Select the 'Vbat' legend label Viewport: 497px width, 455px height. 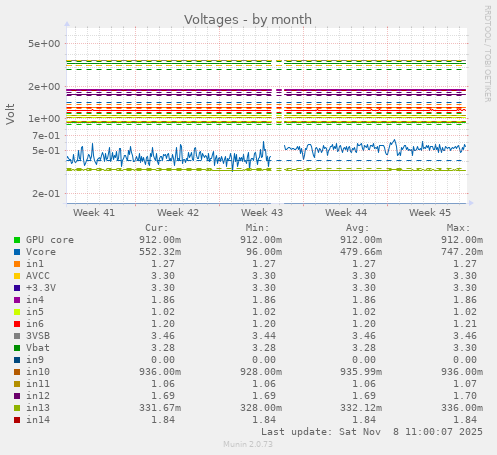(x=38, y=348)
